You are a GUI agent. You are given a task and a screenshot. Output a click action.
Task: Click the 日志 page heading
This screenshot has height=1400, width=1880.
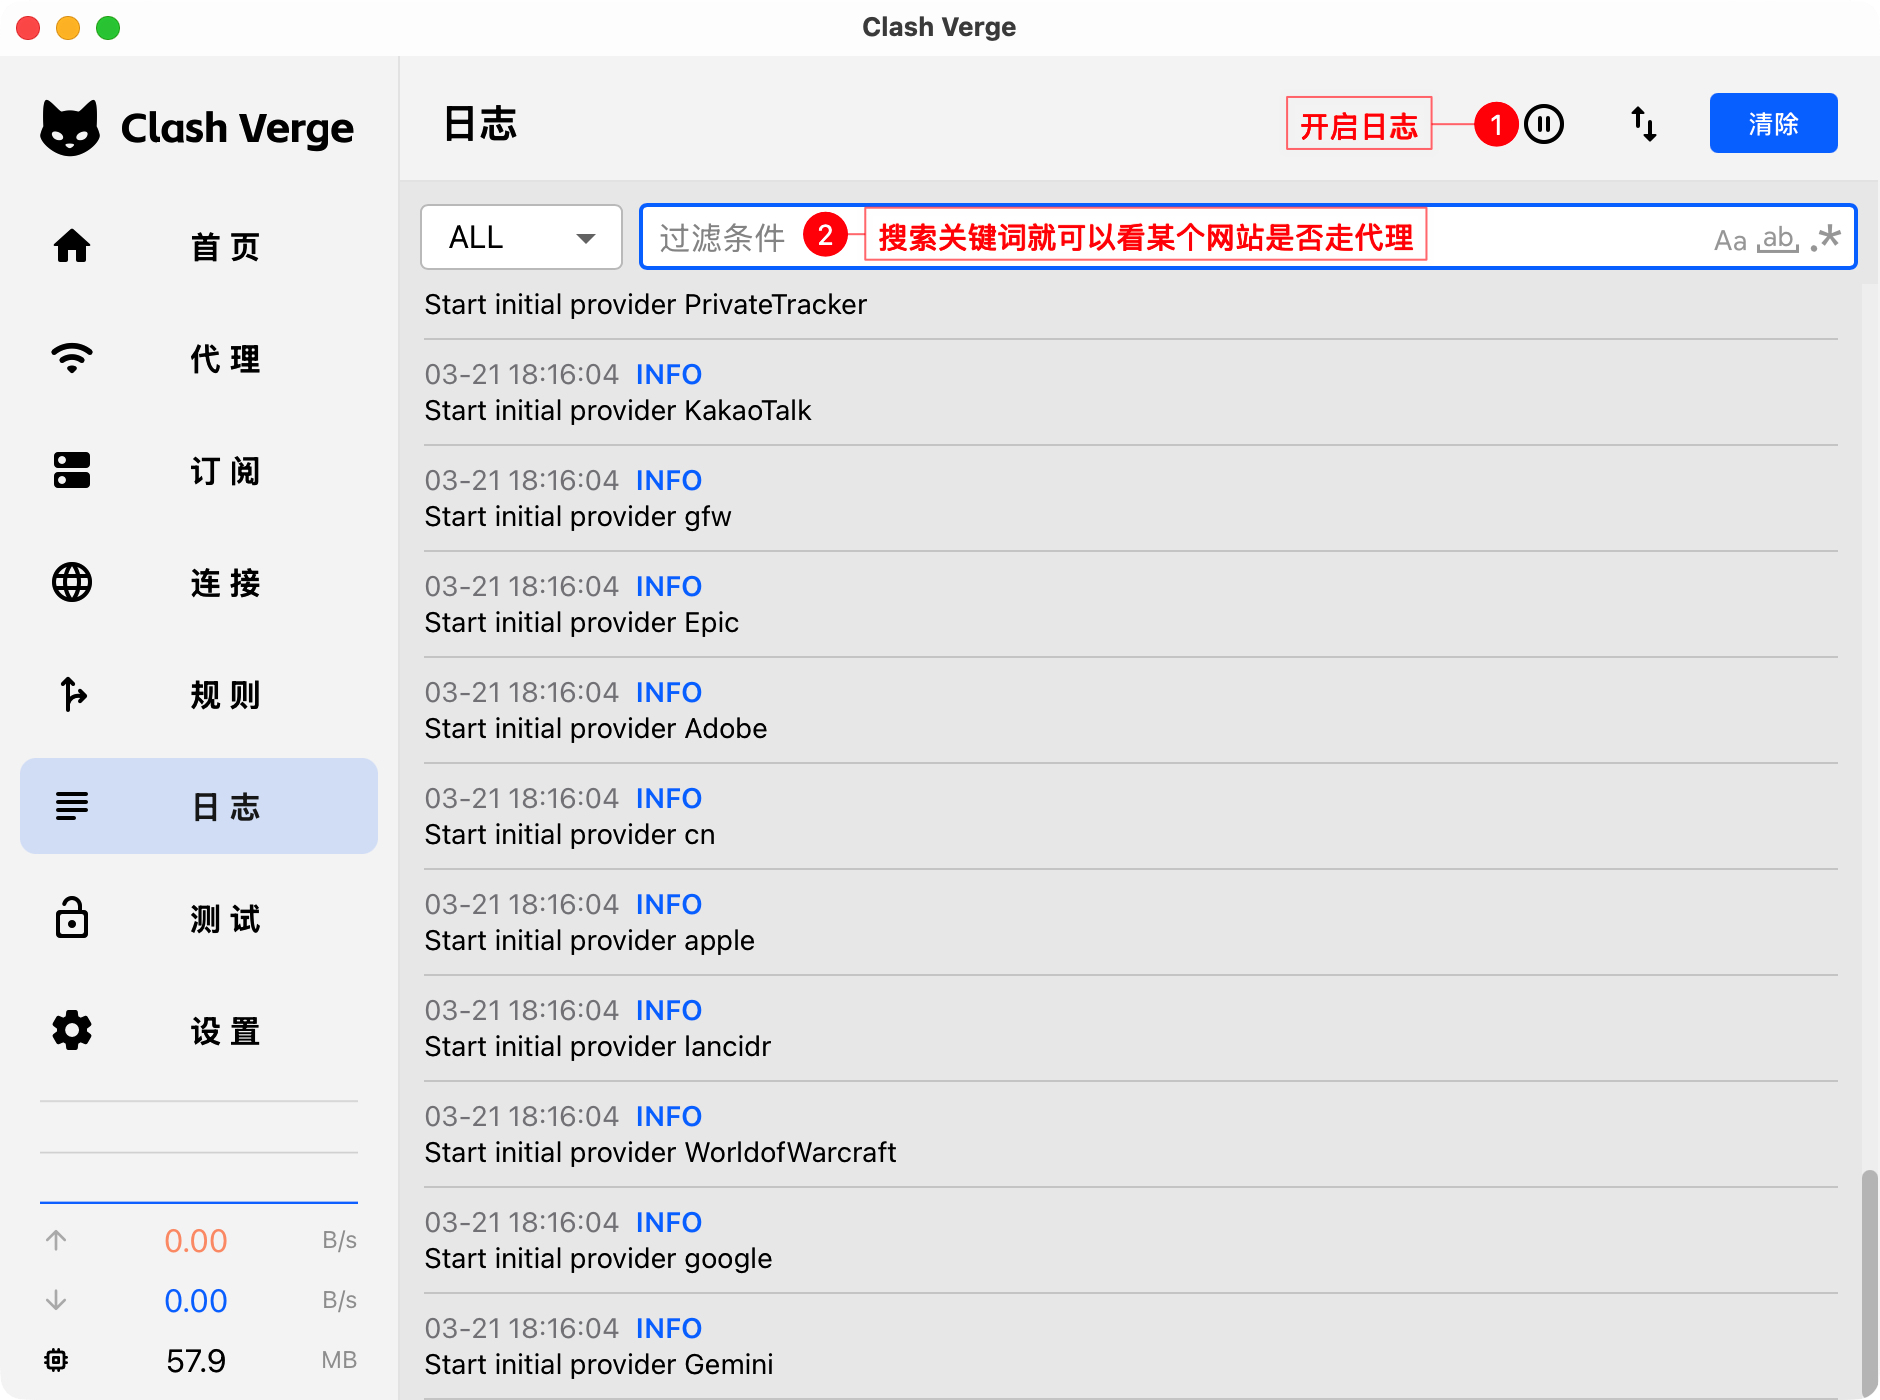pos(480,124)
